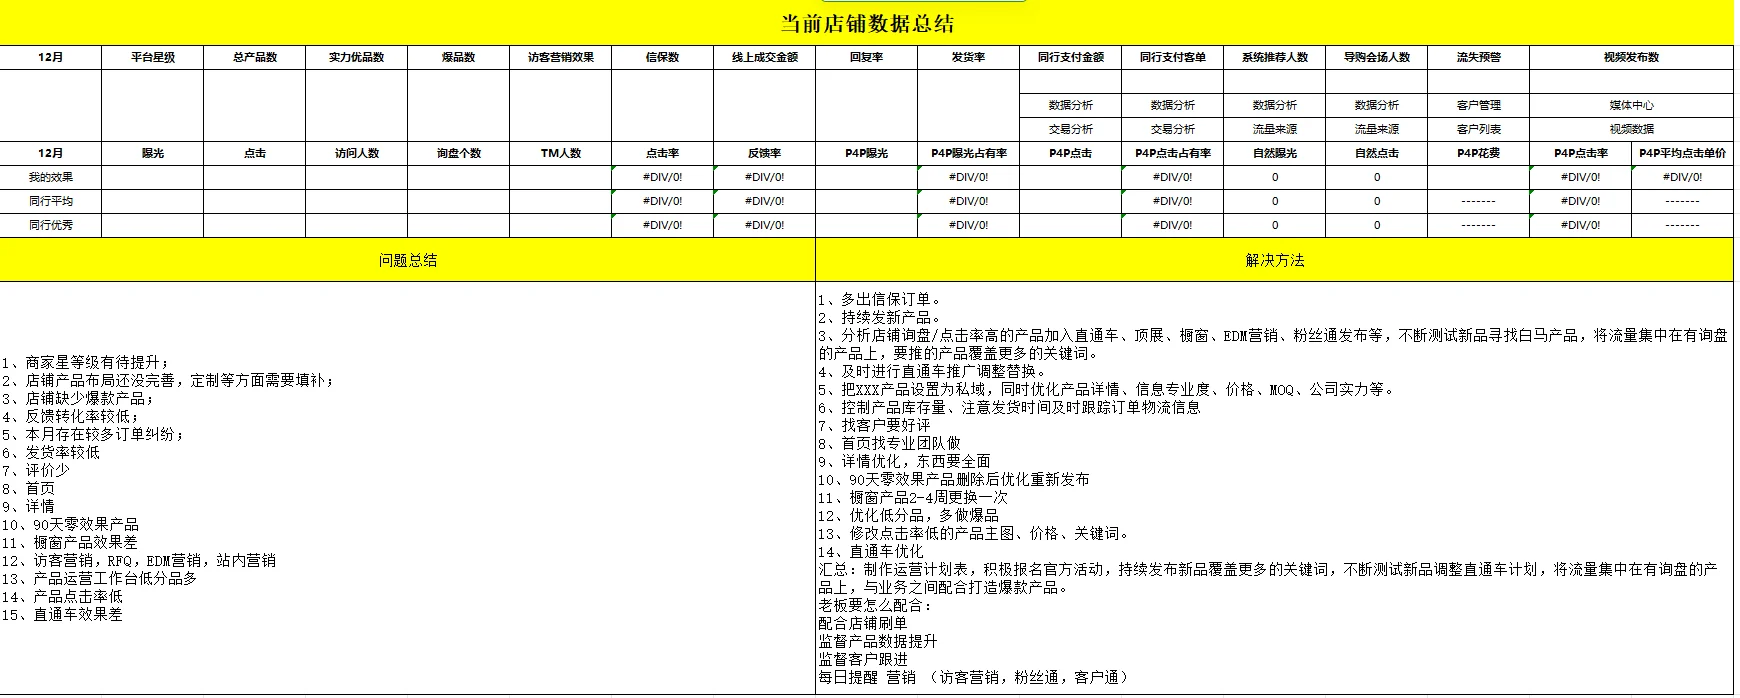Image resolution: width=1740 pixels, height=698 pixels.
Task: Click 我的效果 row's 点击率 #DIV/0! cell
Action: 663,177
